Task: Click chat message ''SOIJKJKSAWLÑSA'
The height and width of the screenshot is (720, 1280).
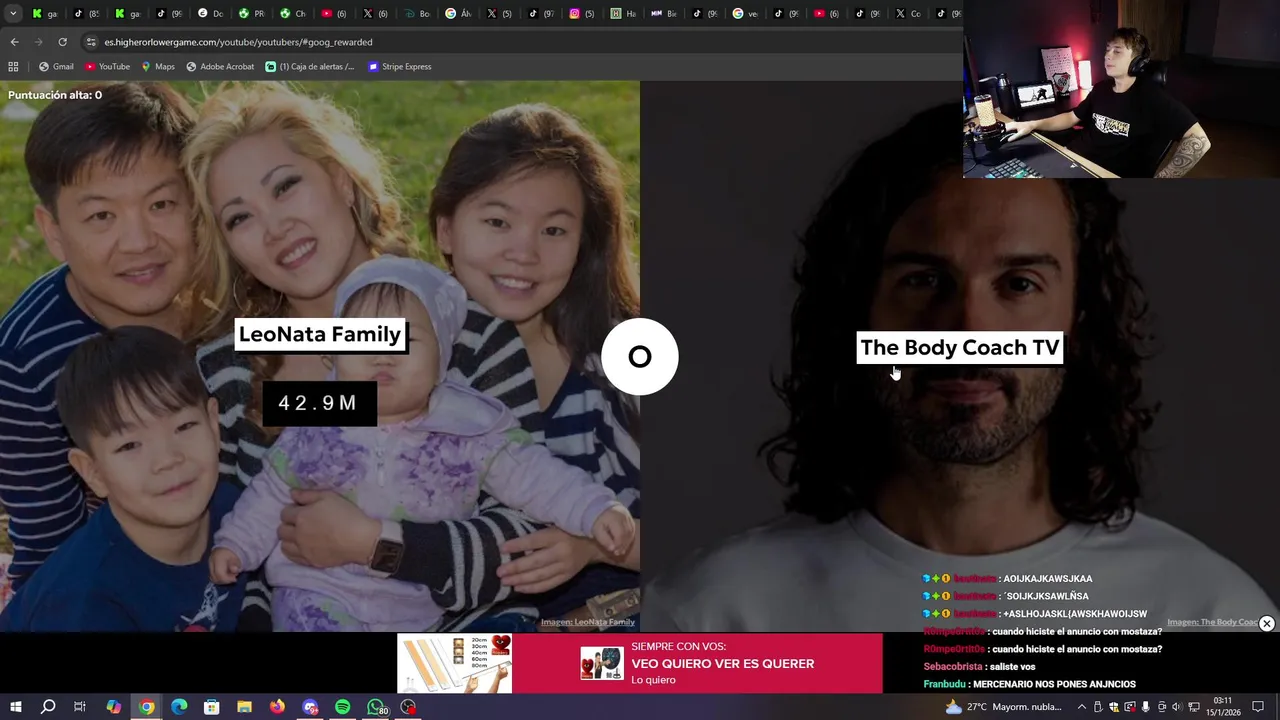Action: pos(1046,597)
